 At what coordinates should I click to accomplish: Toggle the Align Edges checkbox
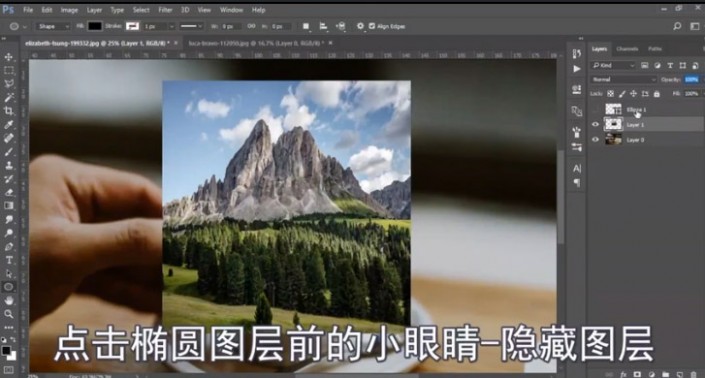372,26
